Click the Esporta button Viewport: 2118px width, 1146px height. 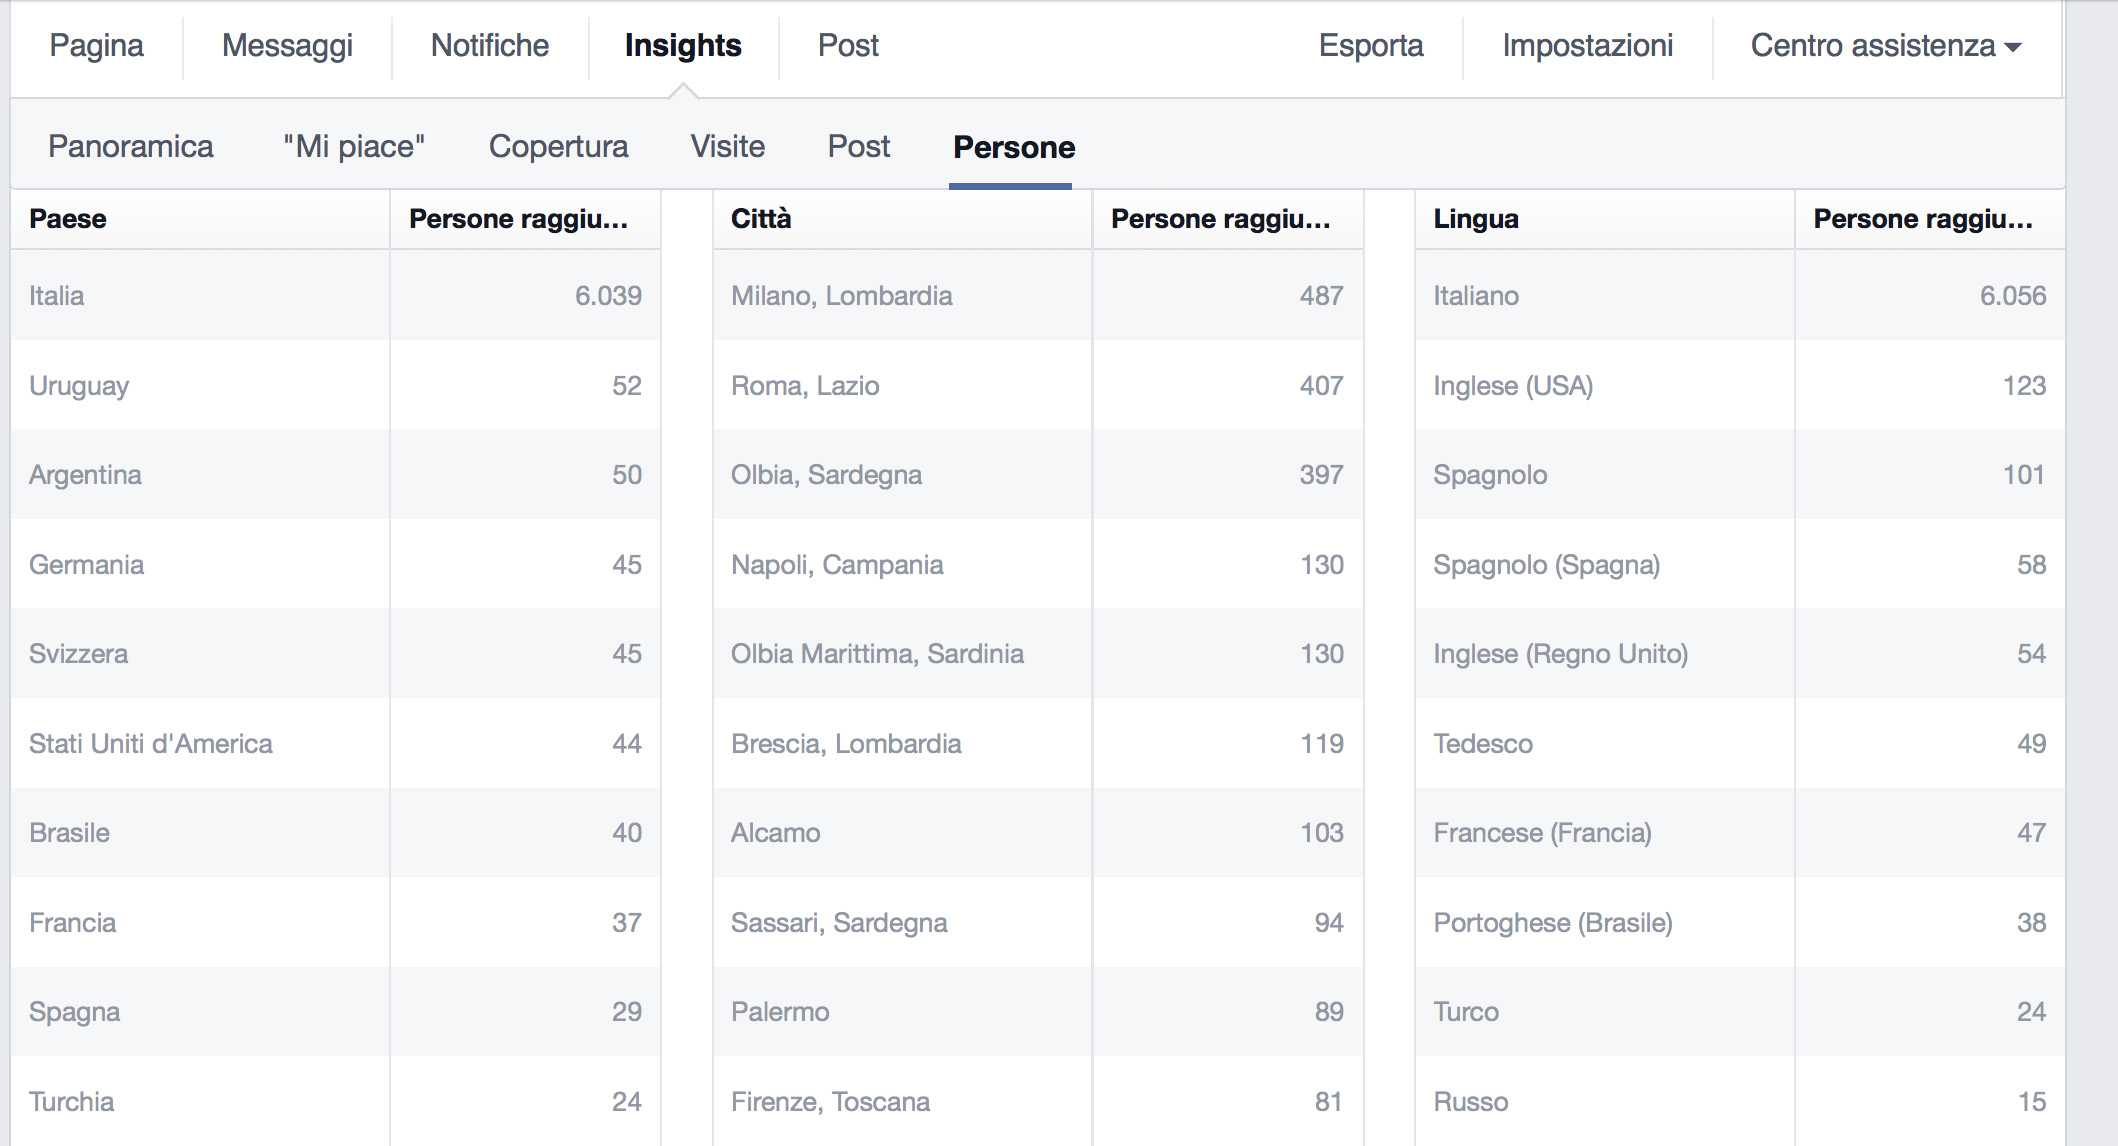tap(1370, 46)
